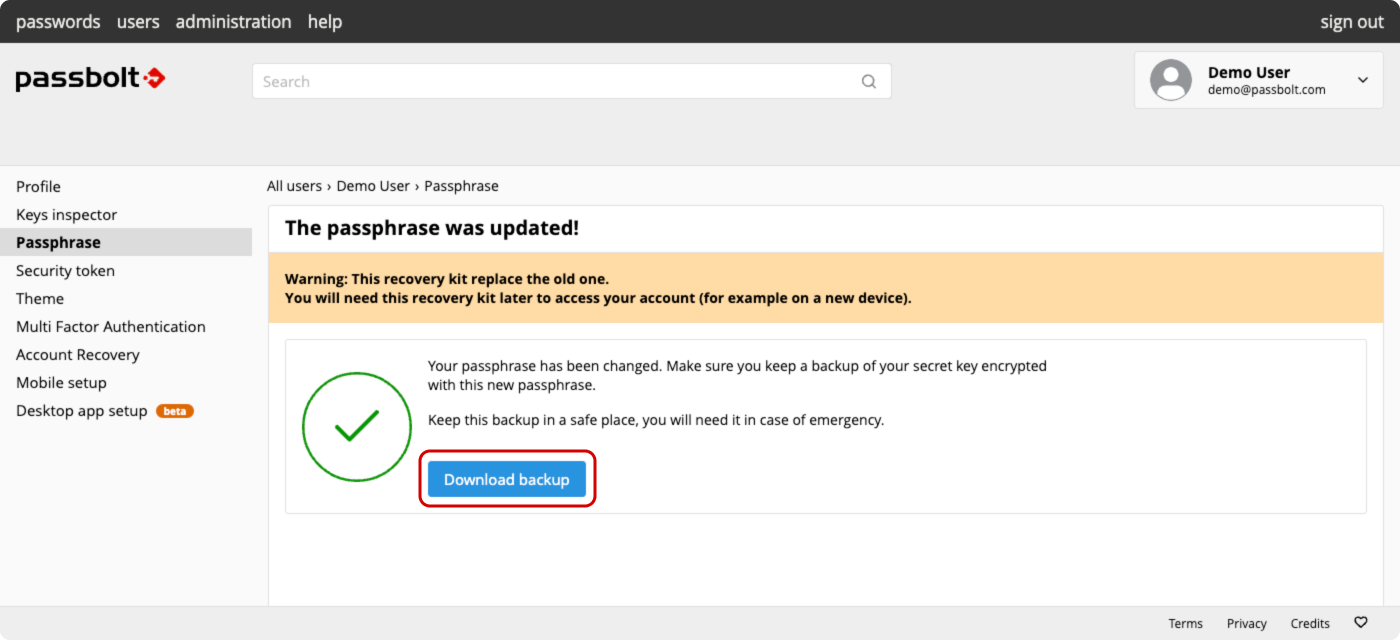Click the beta badge

point(175,411)
